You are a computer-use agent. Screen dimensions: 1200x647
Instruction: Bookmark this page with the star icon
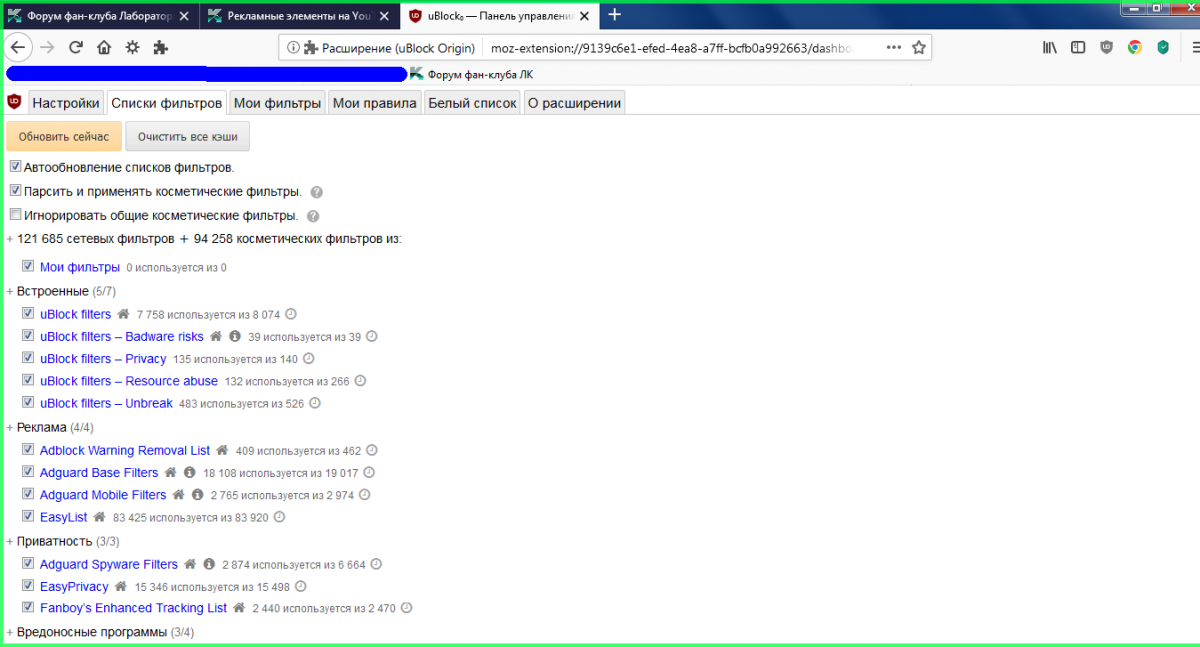[919, 47]
